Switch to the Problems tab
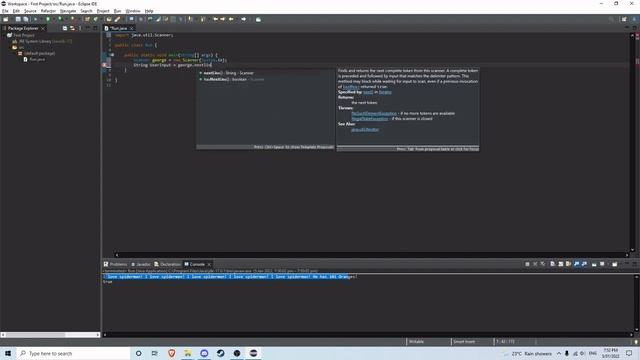 116,264
